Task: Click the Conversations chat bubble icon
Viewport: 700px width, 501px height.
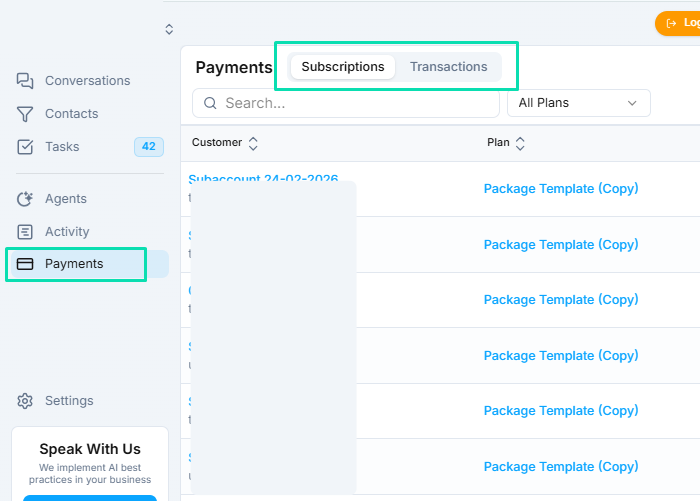Action: point(25,81)
